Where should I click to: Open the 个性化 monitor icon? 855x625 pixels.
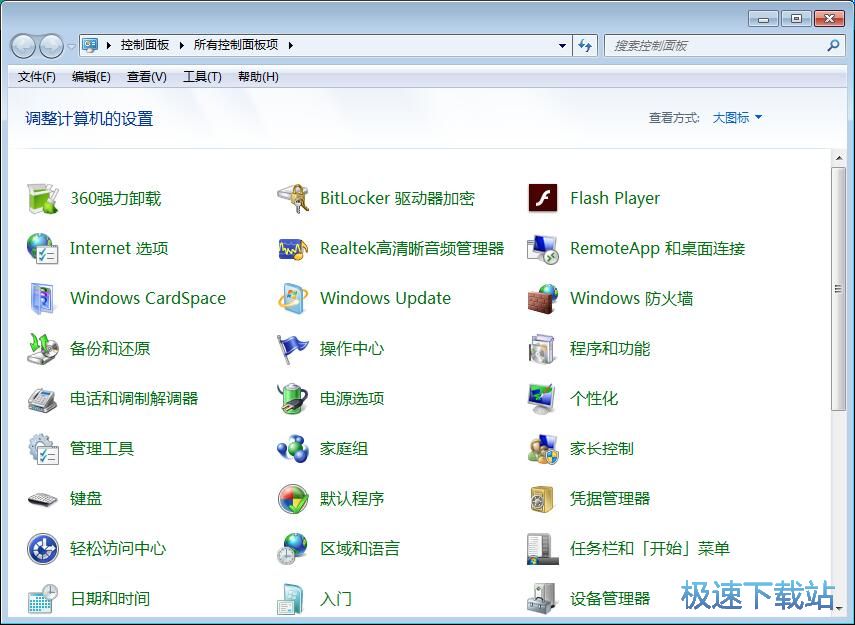[x=543, y=399]
